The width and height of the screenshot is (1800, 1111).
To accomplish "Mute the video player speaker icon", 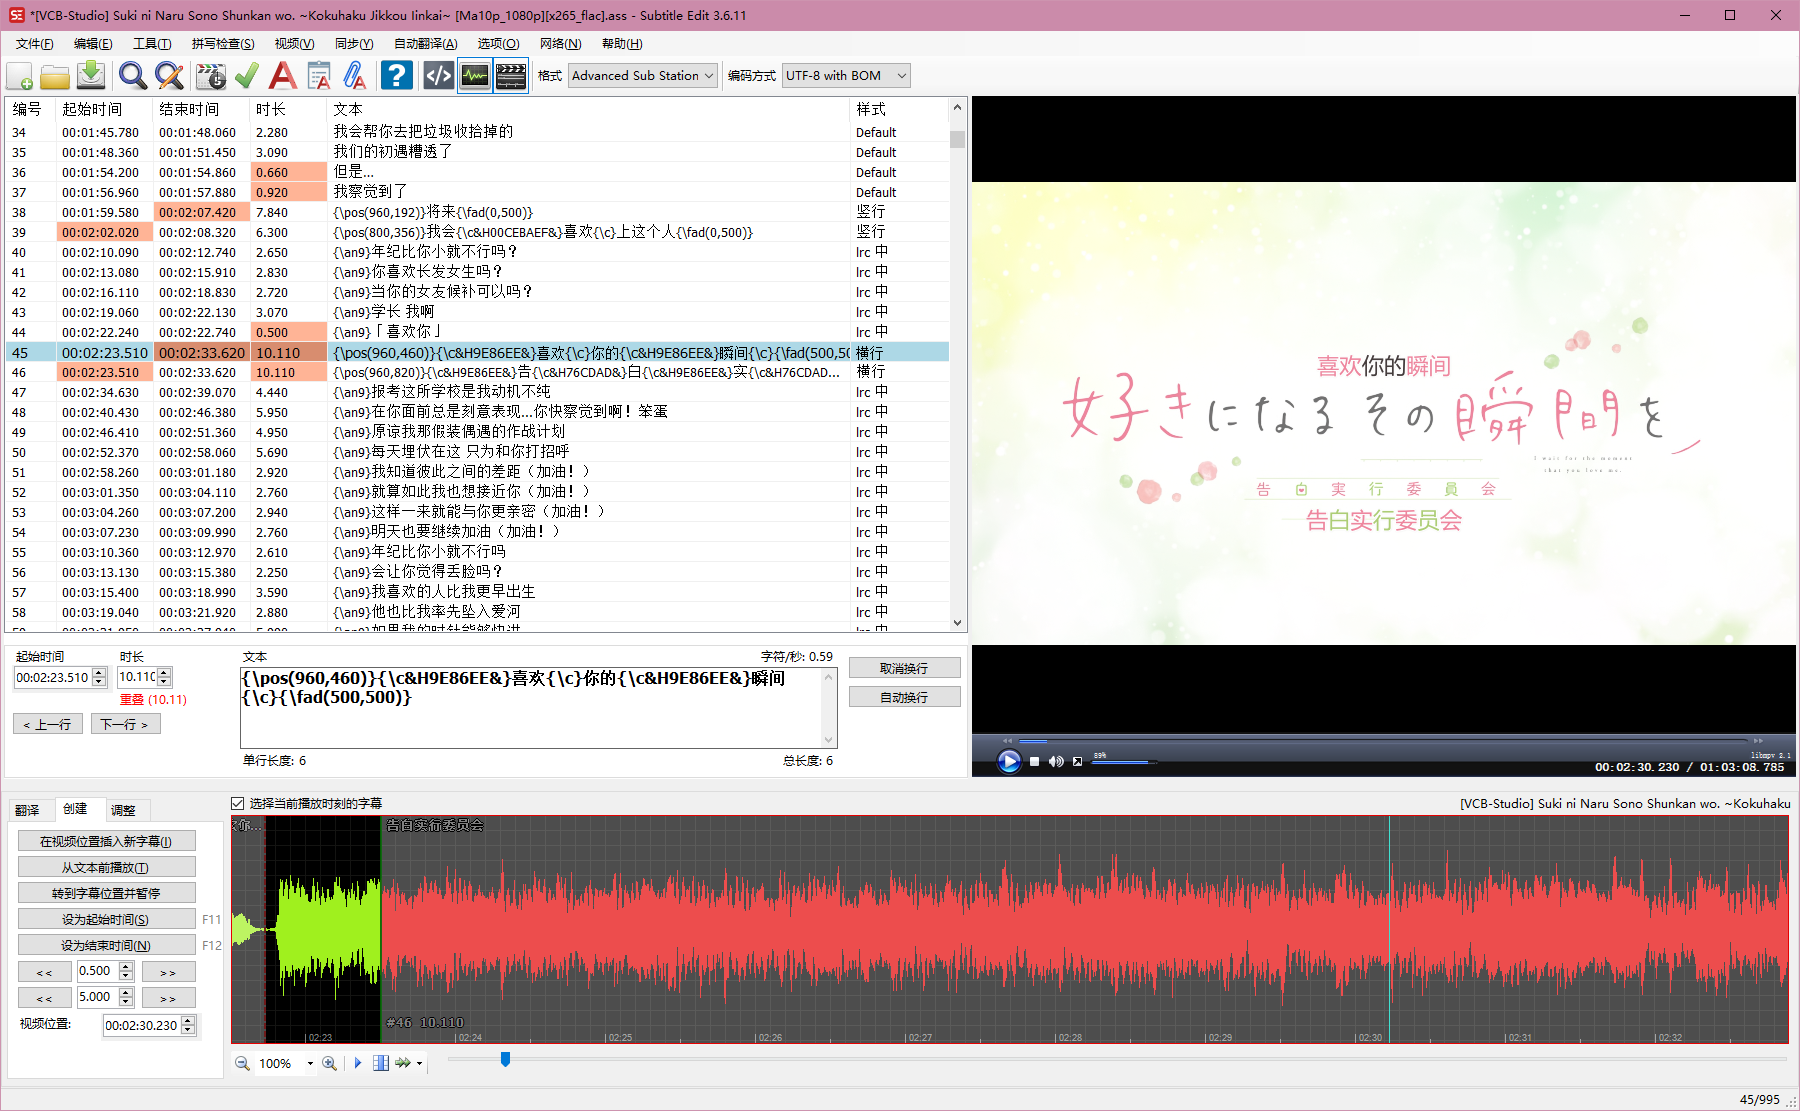I will point(1056,762).
